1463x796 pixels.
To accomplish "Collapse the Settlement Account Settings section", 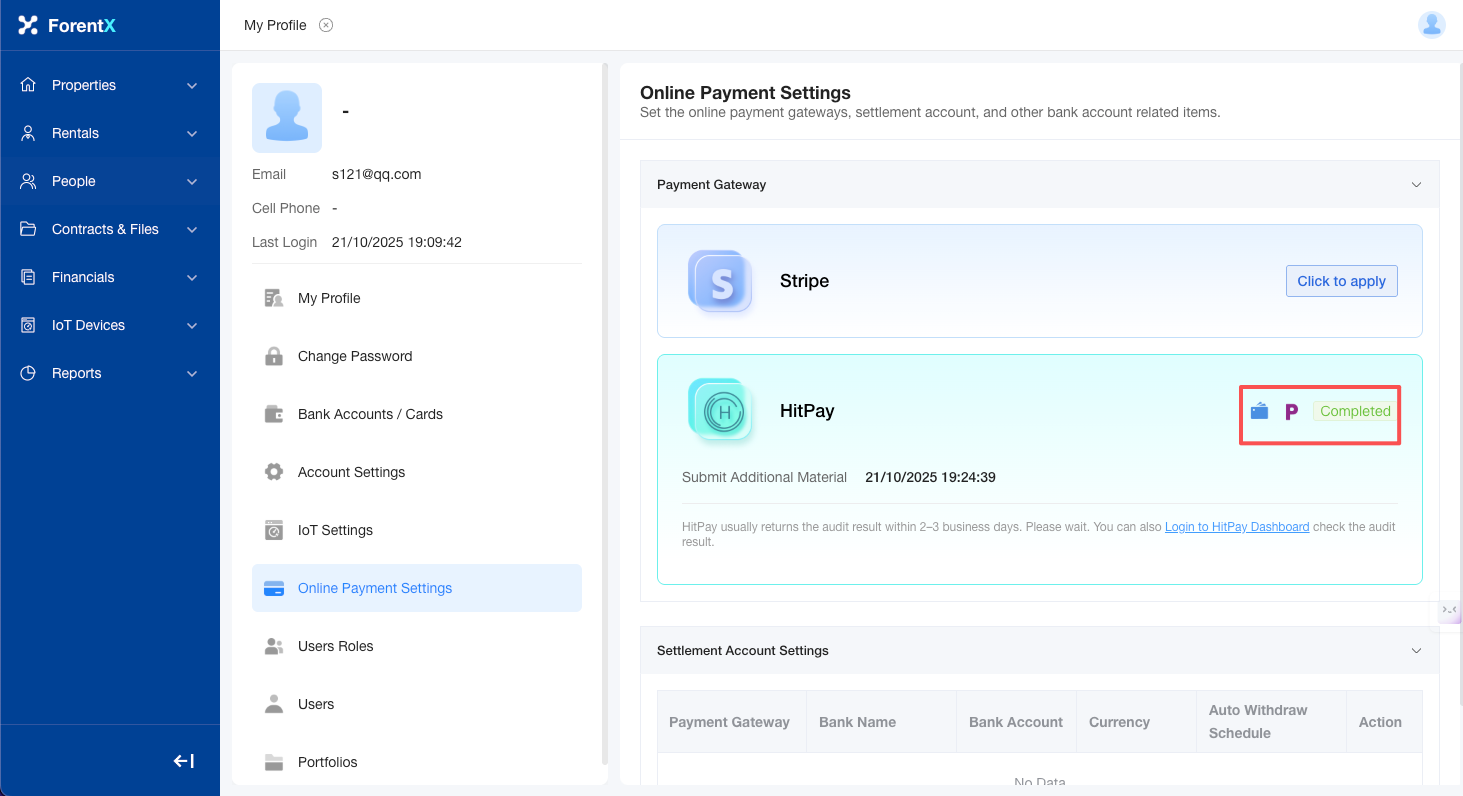I will click(1416, 651).
